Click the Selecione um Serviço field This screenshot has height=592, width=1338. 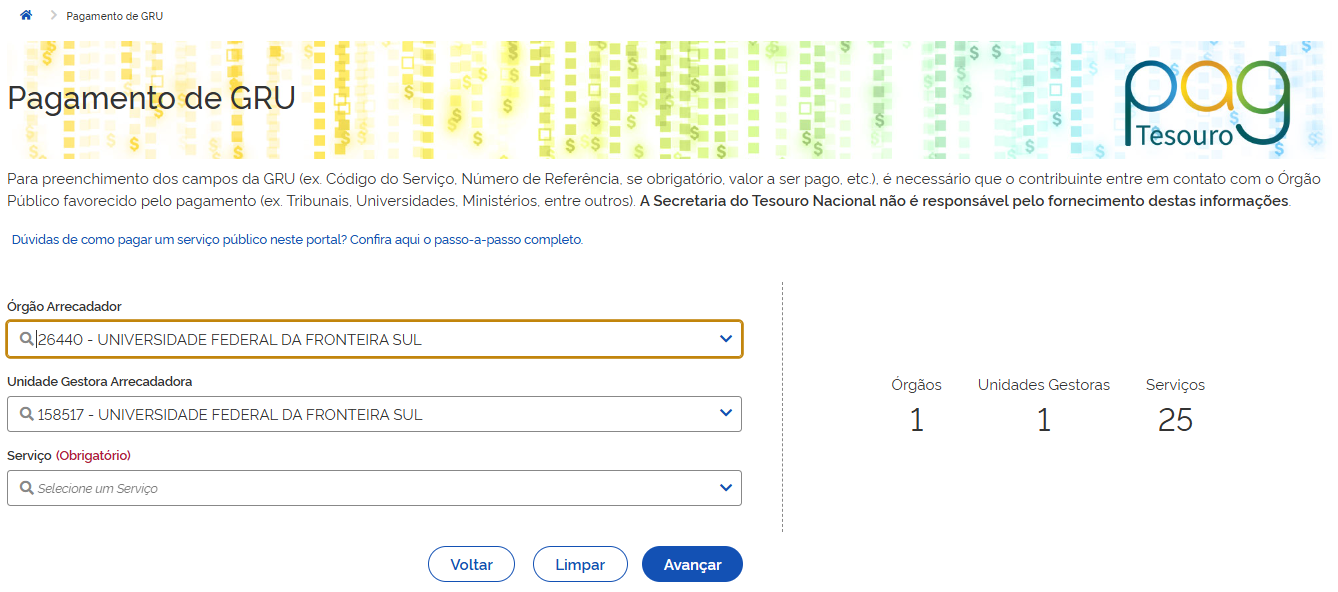[x=370, y=488]
